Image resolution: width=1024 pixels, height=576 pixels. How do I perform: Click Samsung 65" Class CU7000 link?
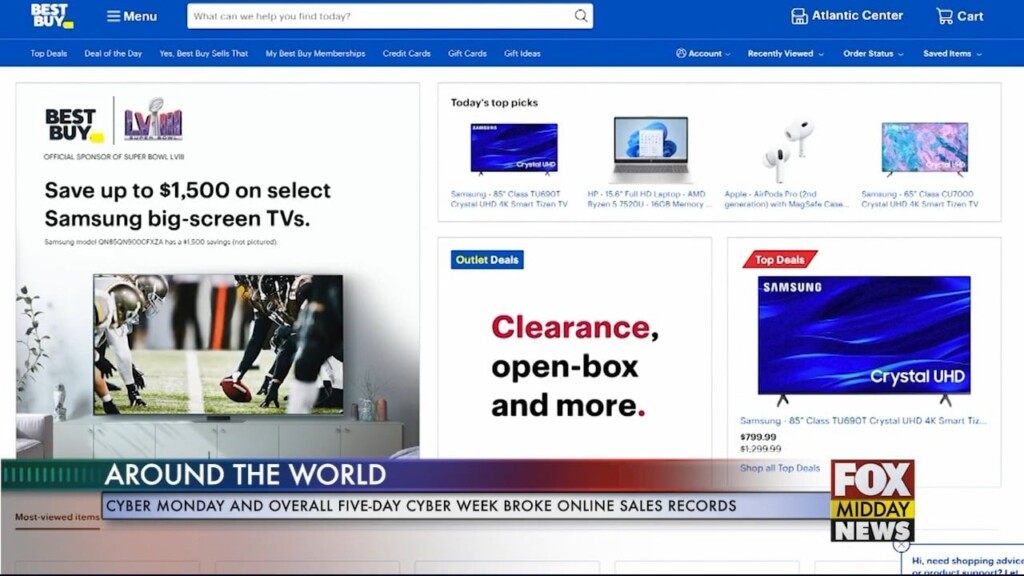click(920, 199)
